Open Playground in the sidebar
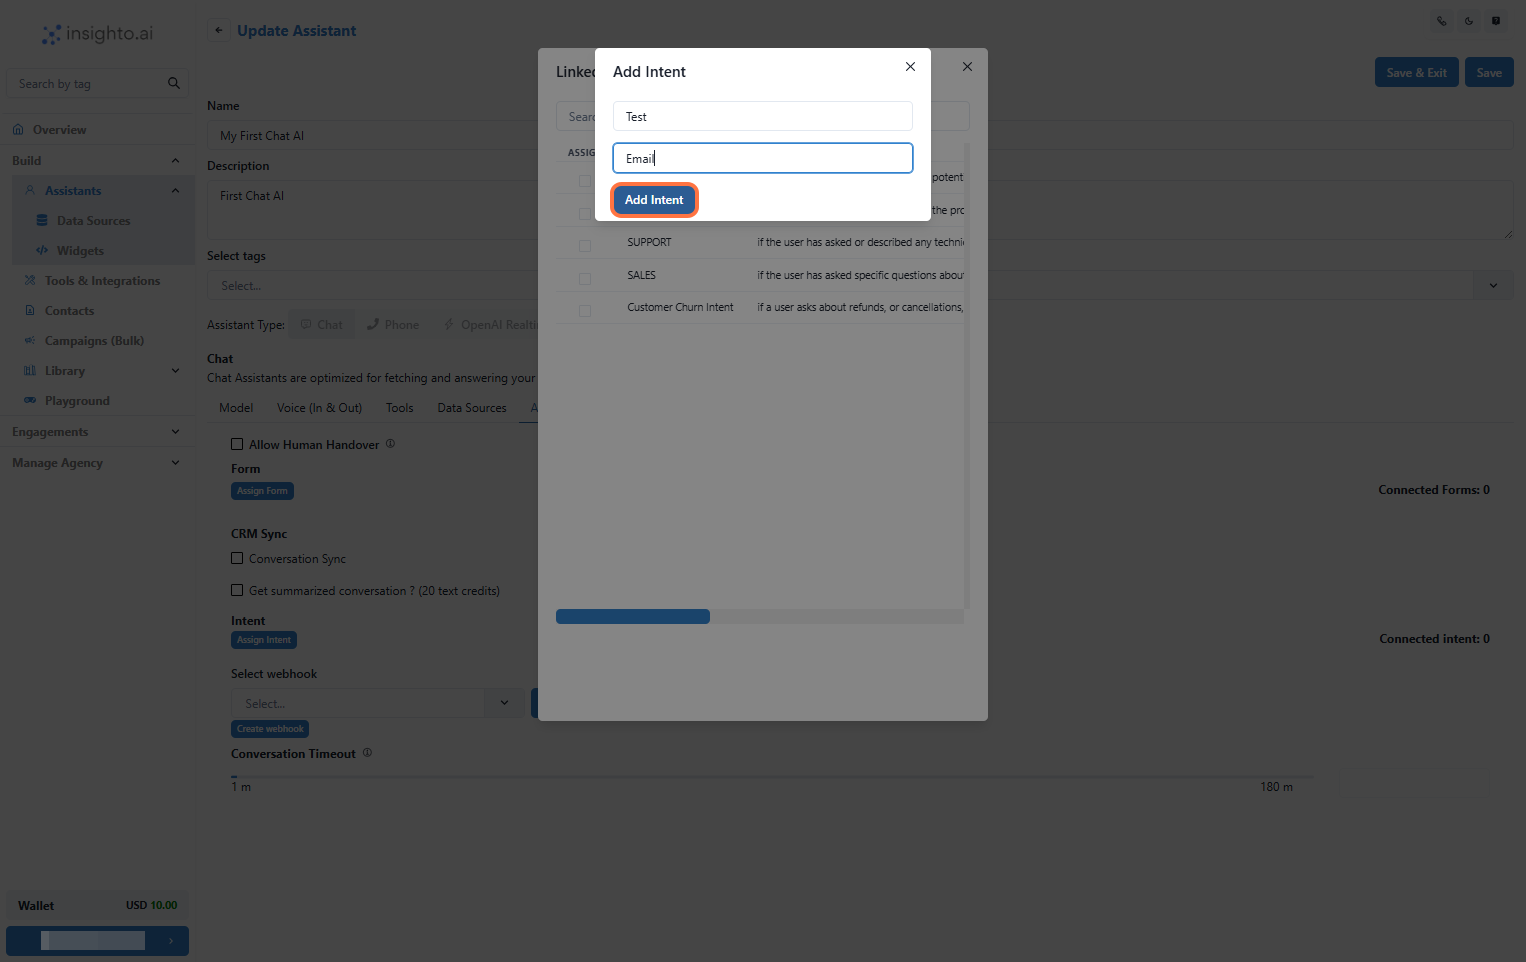Image resolution: width=1526 pixels, height=962 pixels. tap(77, 401)
